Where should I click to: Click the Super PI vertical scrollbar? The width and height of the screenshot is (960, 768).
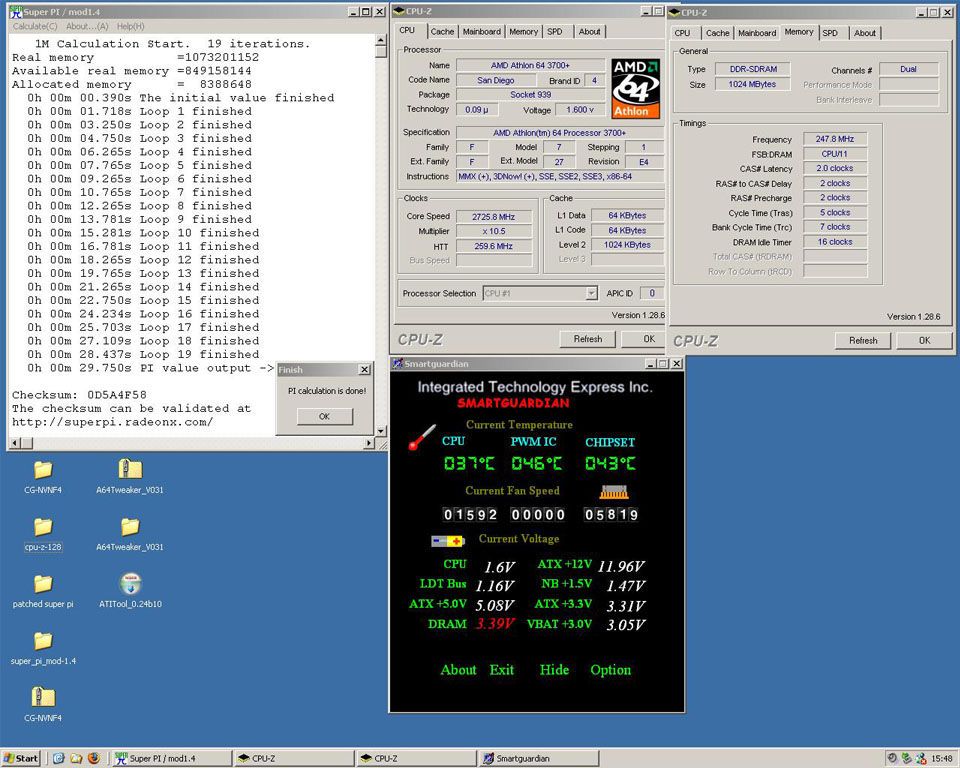[x=381, y=230]
